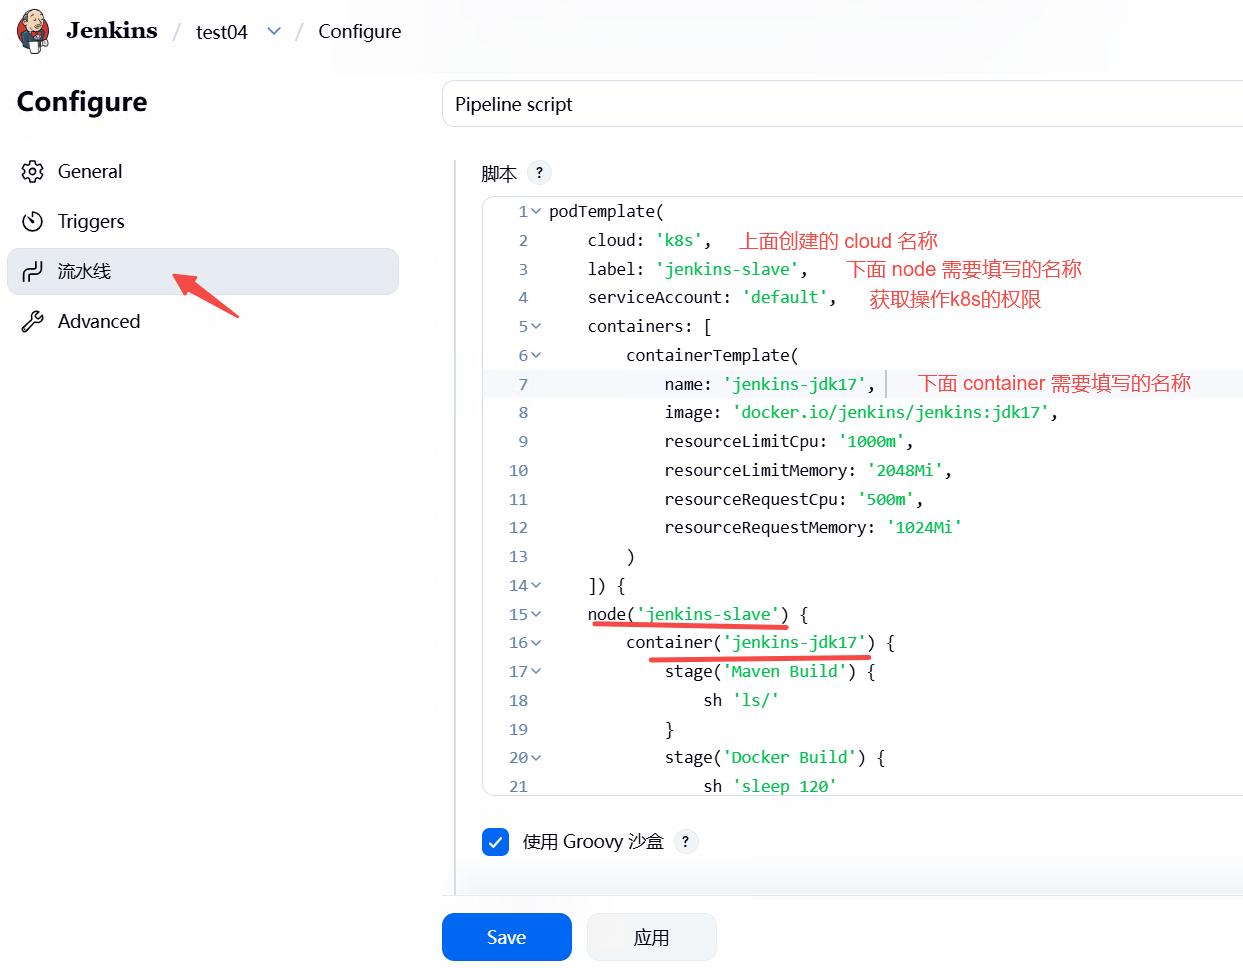Click 'jenkins-jdk17' inside the container() call
The image size is (1243, 968).
[x=794, y=643]
